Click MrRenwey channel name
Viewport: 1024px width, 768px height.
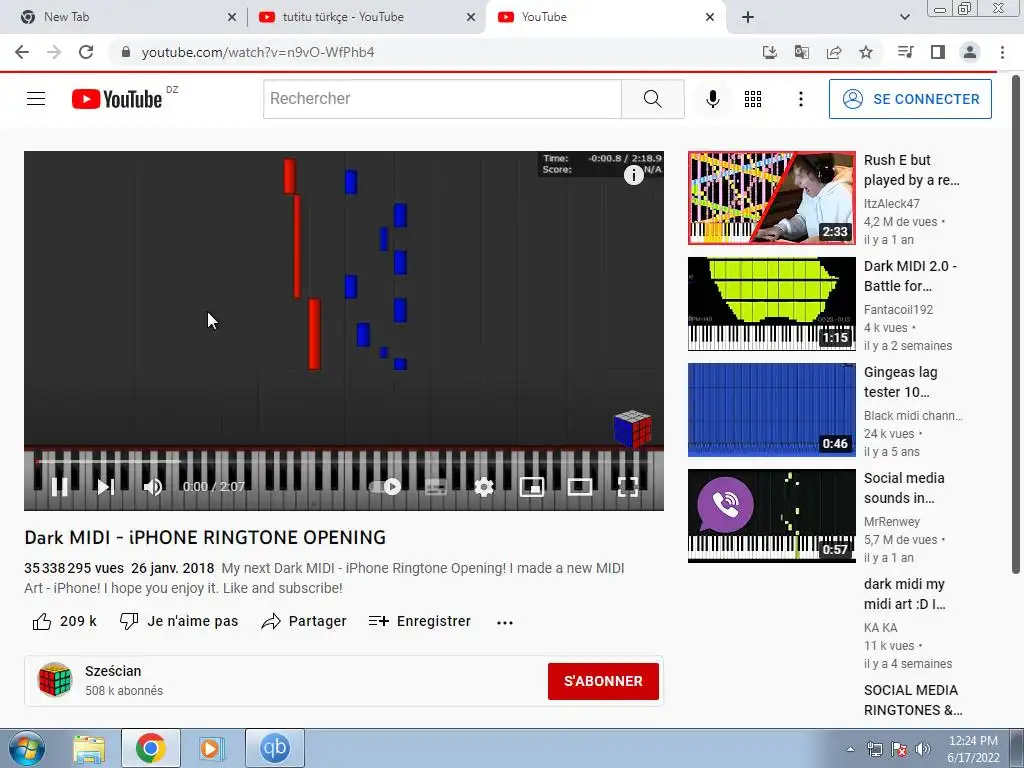point(891,522)
